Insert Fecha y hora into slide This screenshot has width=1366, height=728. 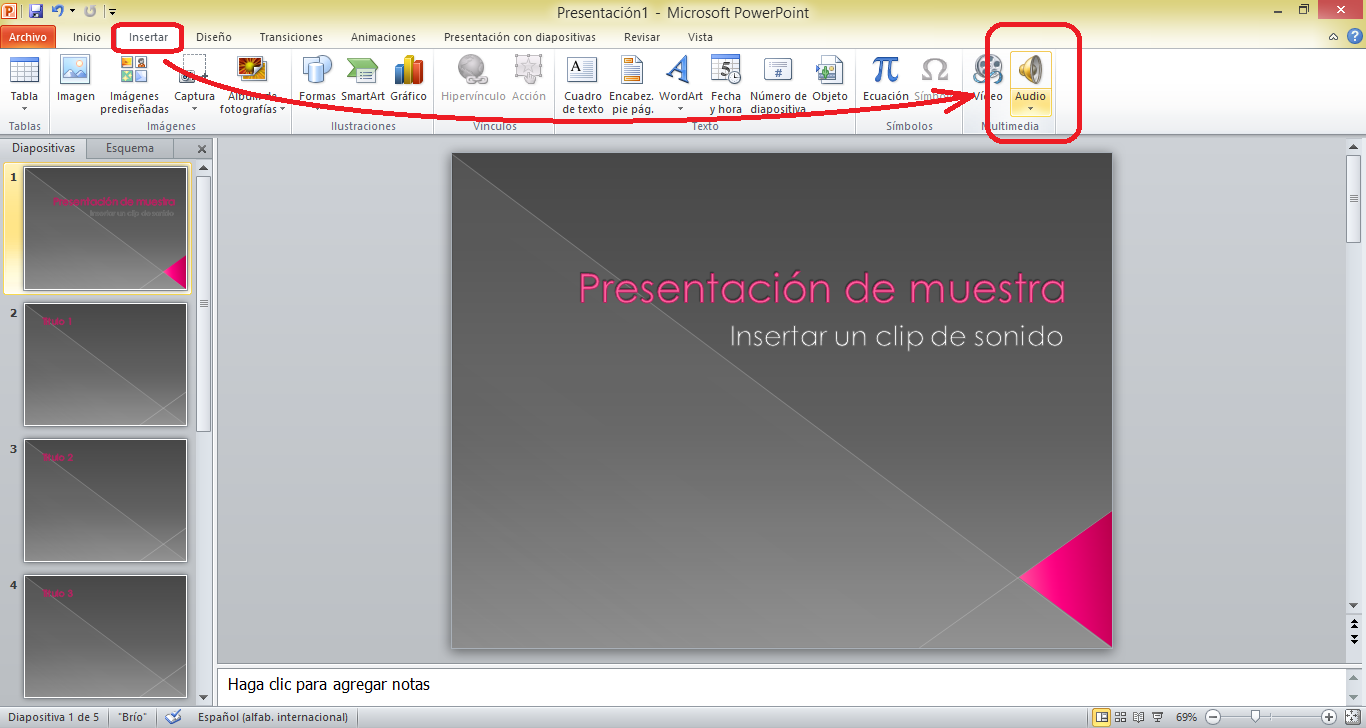[725, 72]
